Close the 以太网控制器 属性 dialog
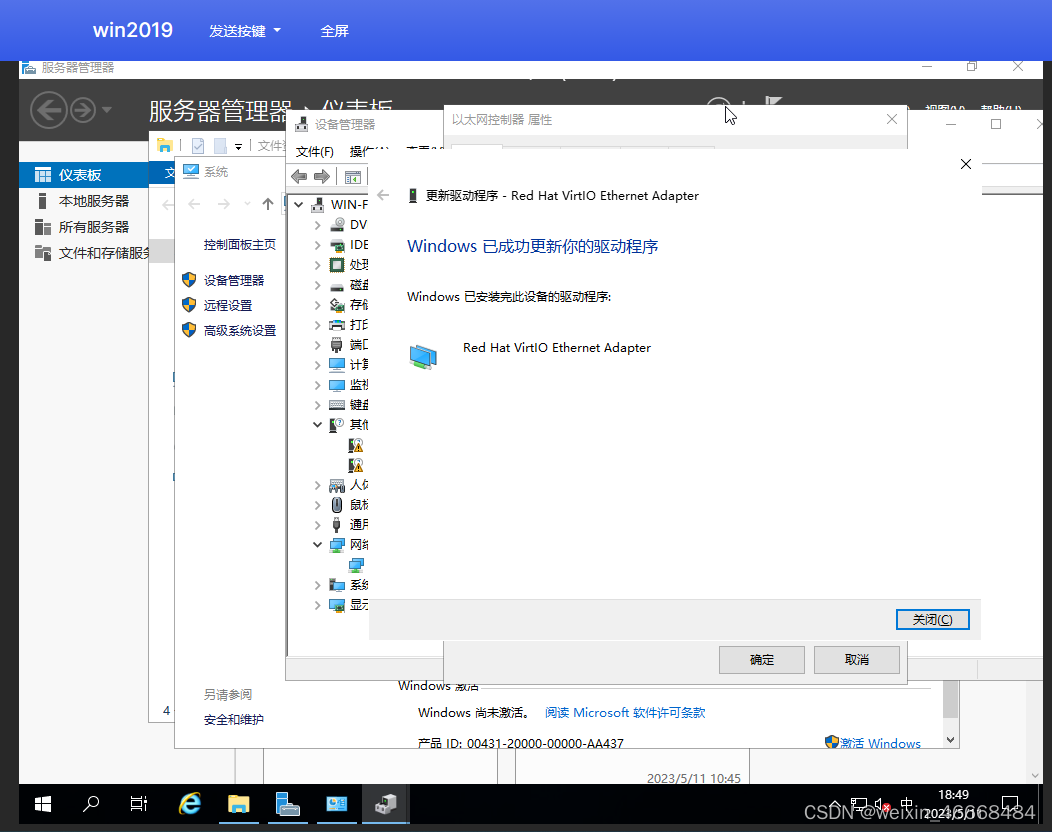 (892, 119)
